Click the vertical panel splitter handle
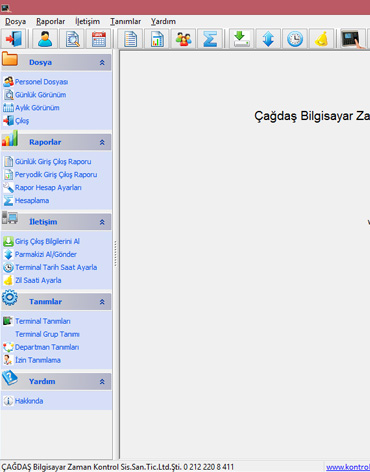 (x=116, y=254)
